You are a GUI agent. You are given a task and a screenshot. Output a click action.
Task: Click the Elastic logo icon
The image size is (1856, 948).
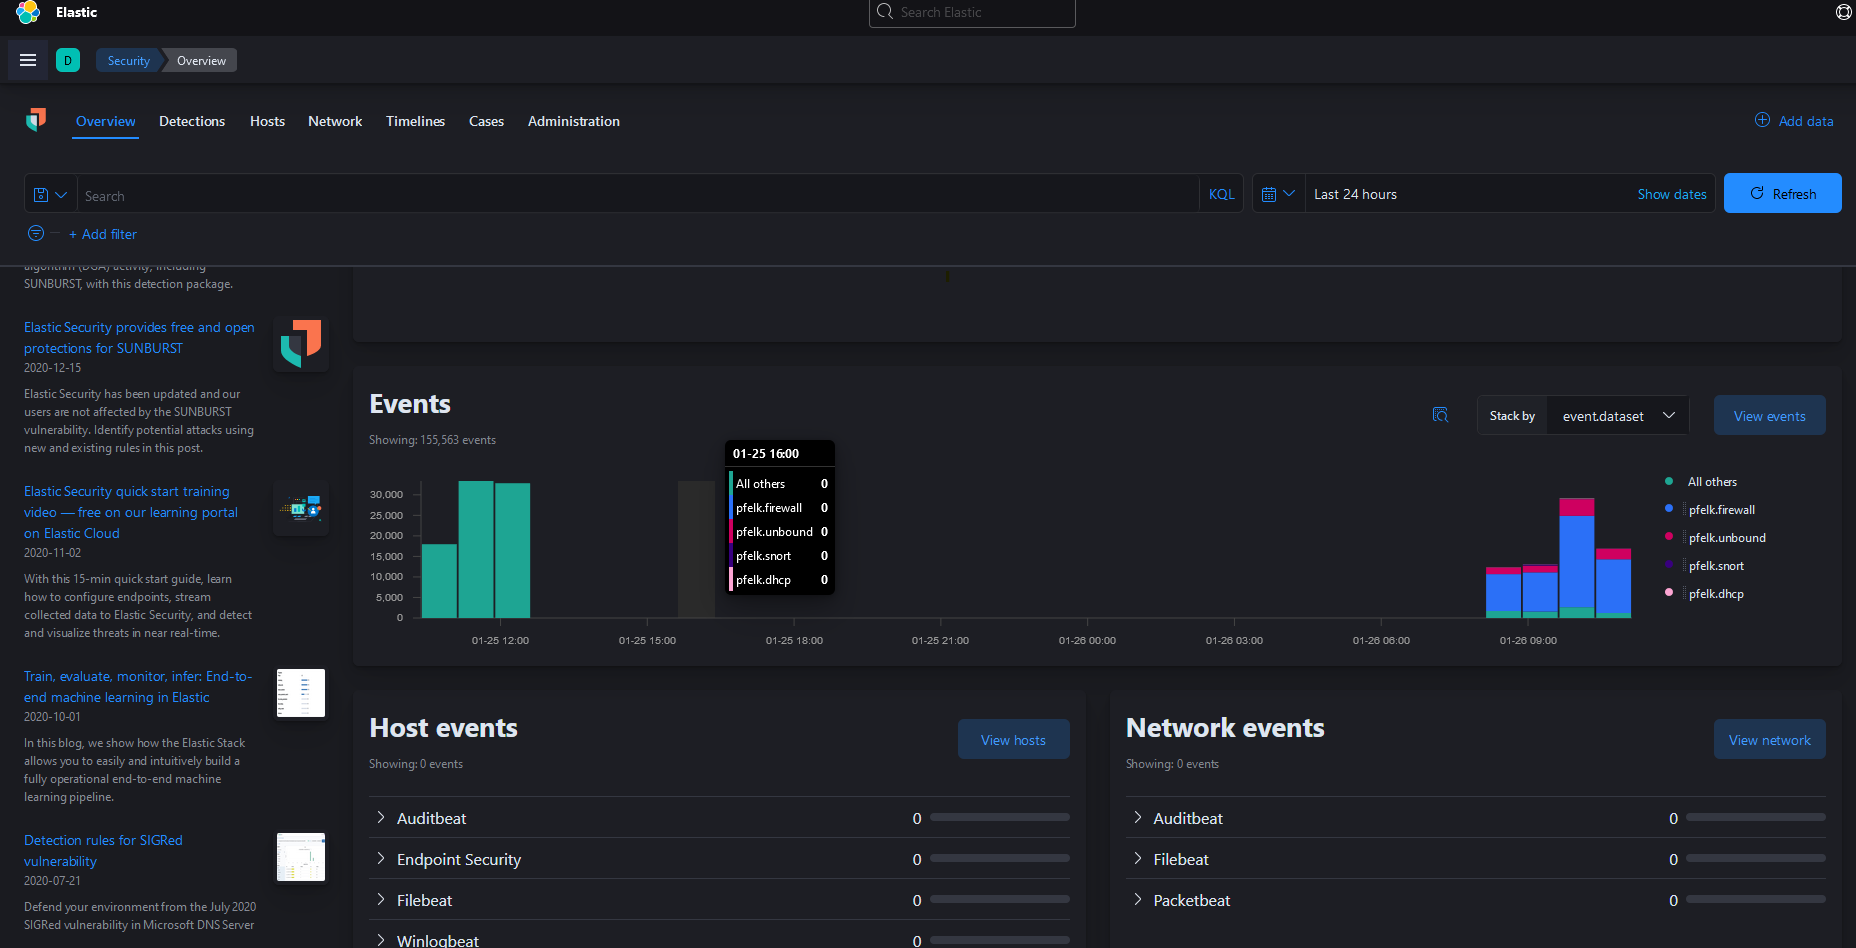pyautogui.click(x=28, y=12)
